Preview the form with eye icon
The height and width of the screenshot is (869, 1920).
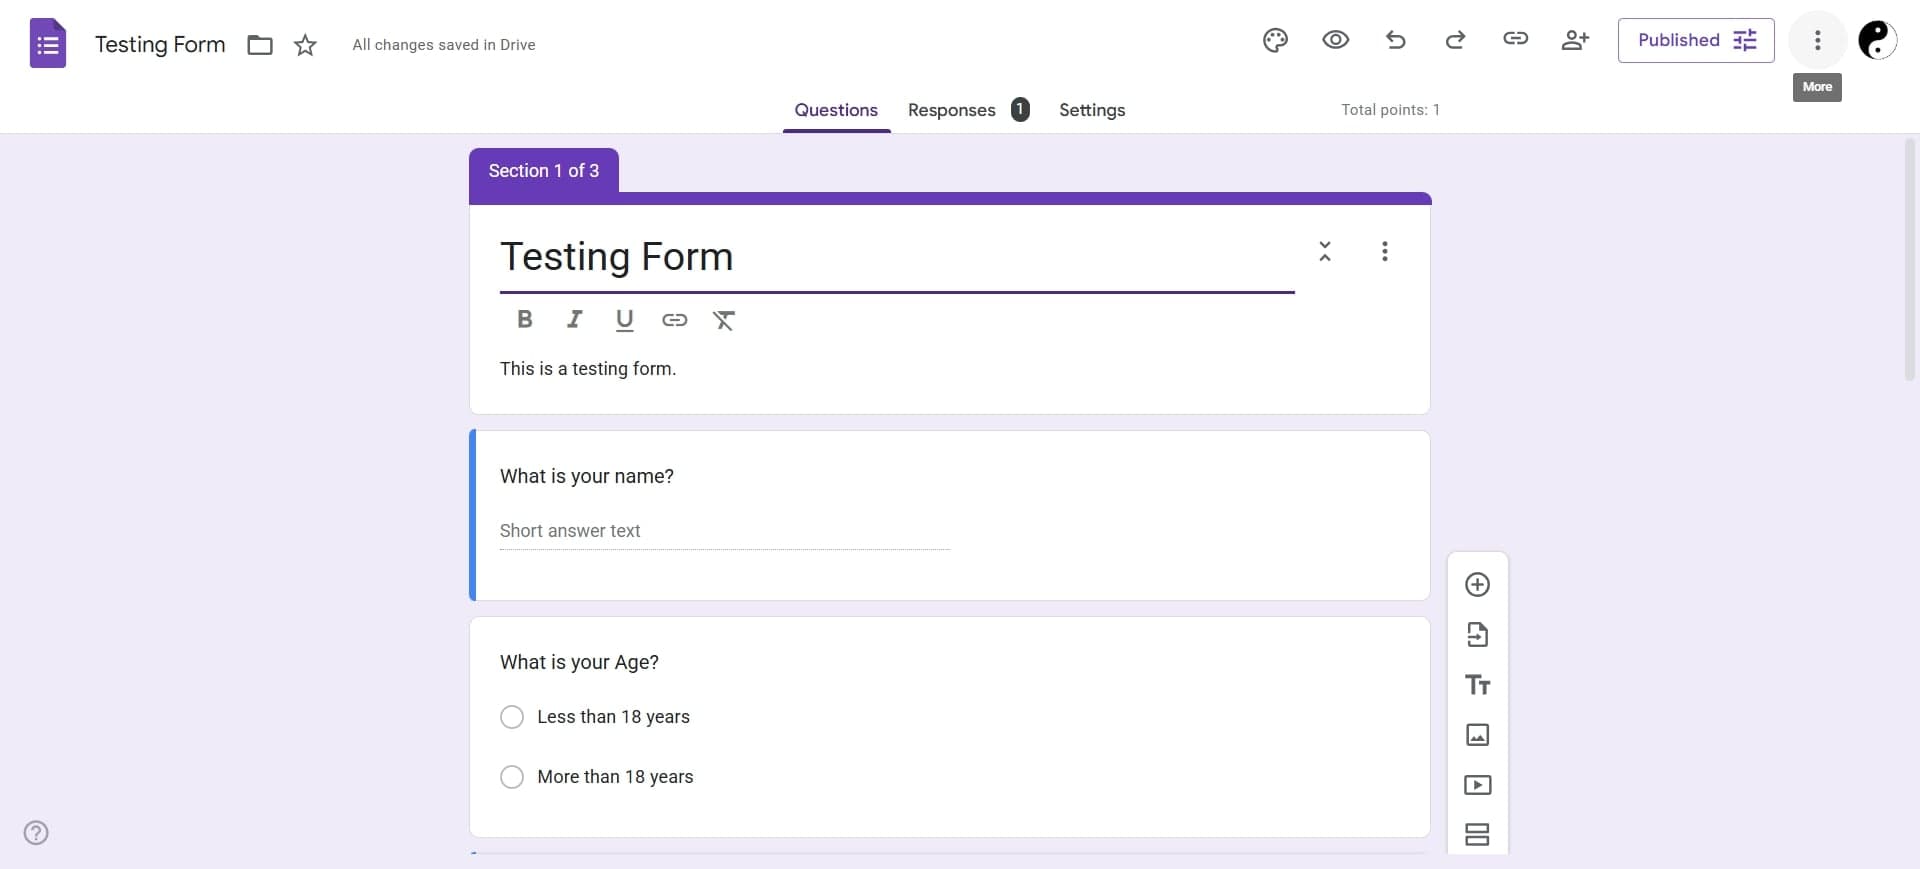1335,40
